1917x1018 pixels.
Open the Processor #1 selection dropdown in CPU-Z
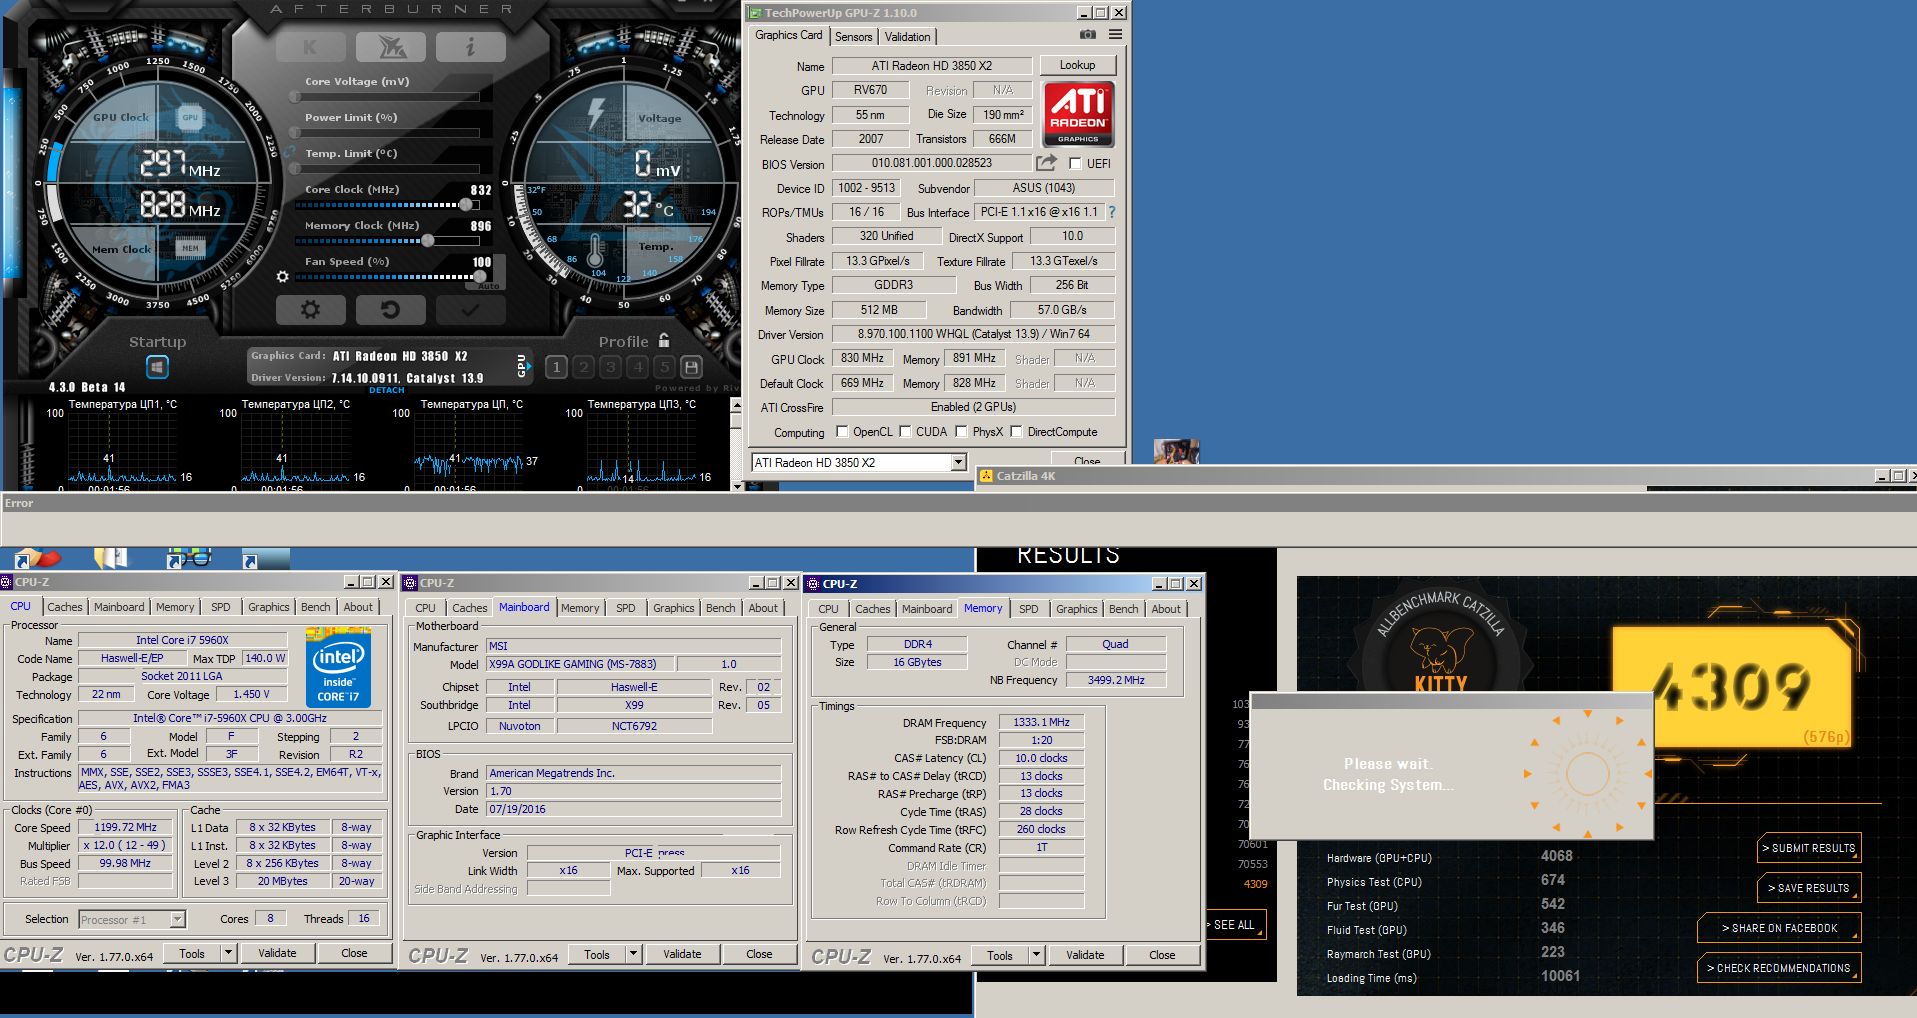click(x=177, y=919)
